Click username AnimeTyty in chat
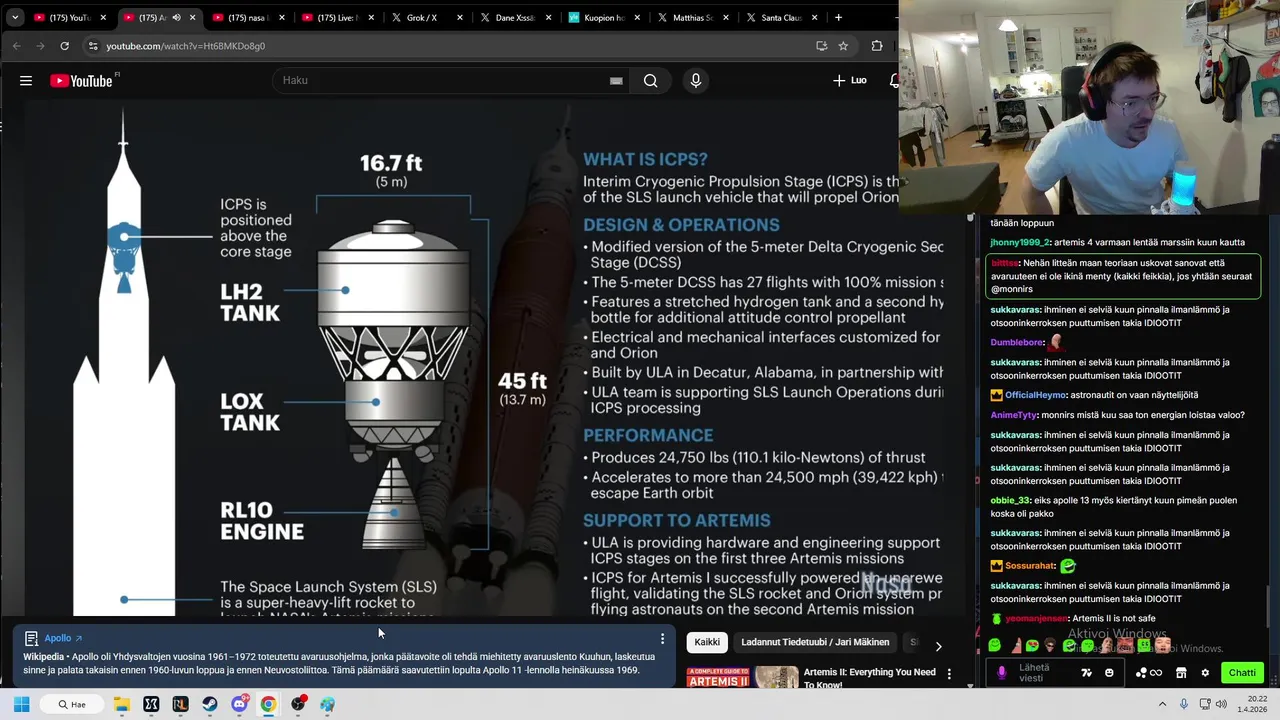This screenshot has height=720, width=1280. click(1014, 415)
